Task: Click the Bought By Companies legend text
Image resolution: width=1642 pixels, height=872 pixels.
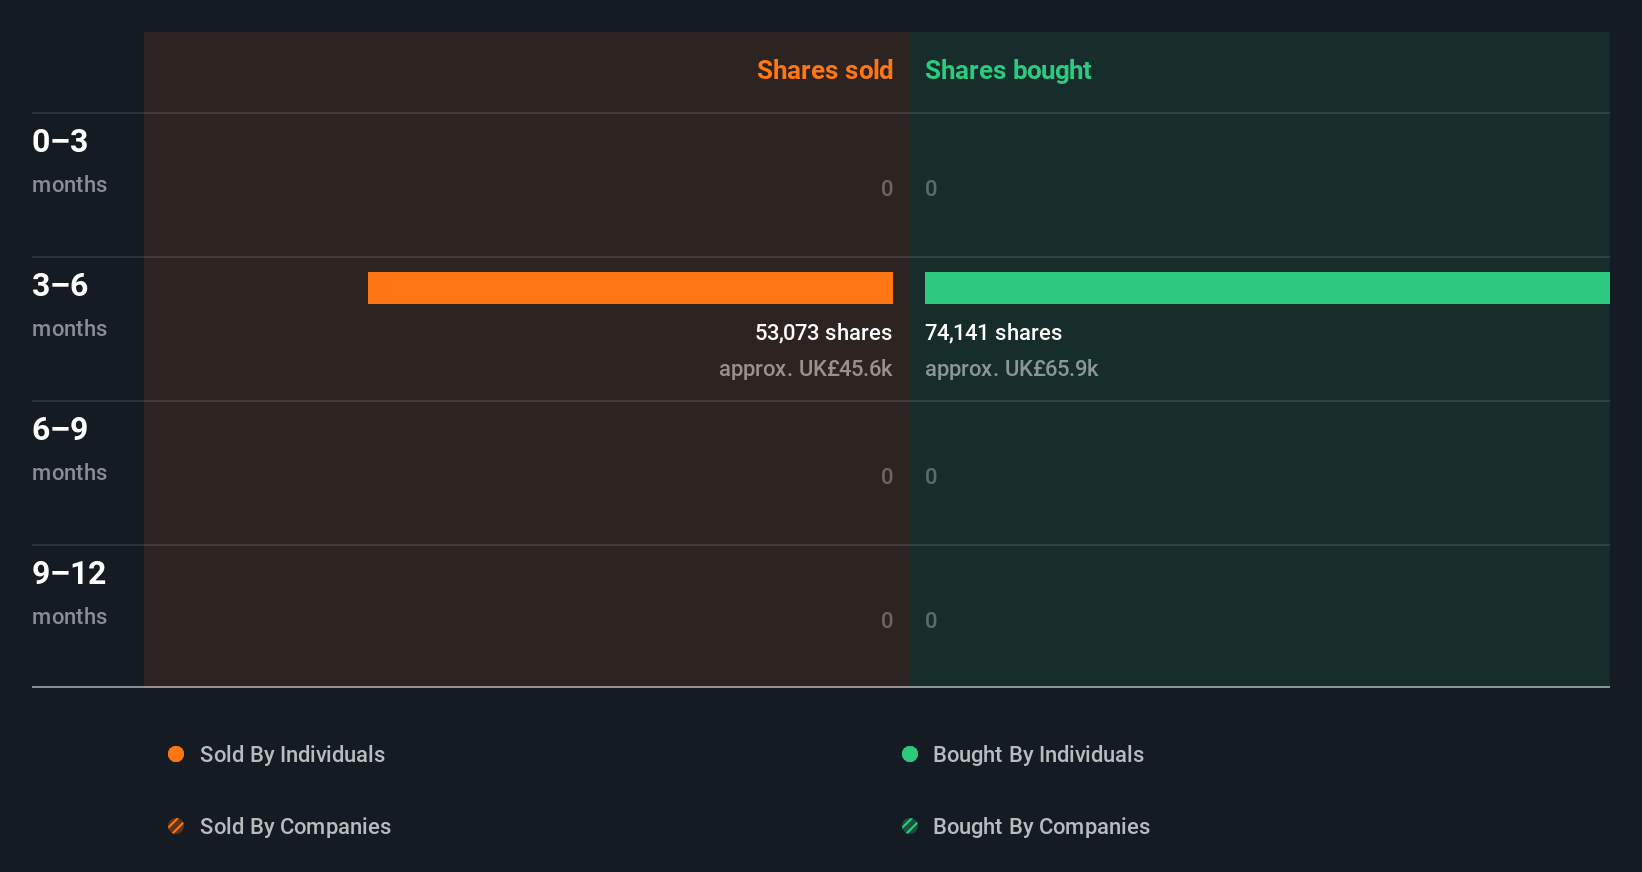Action: click(1041, 826)
